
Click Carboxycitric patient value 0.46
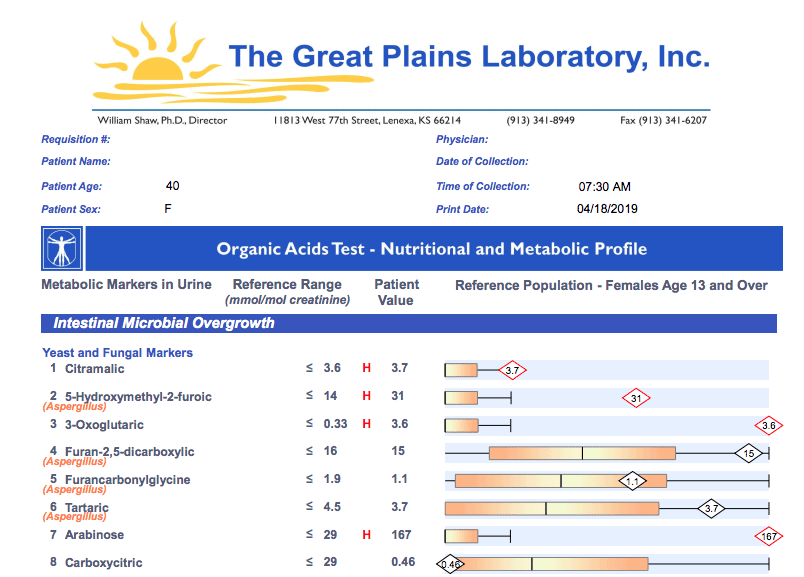[x=403, y=562]
